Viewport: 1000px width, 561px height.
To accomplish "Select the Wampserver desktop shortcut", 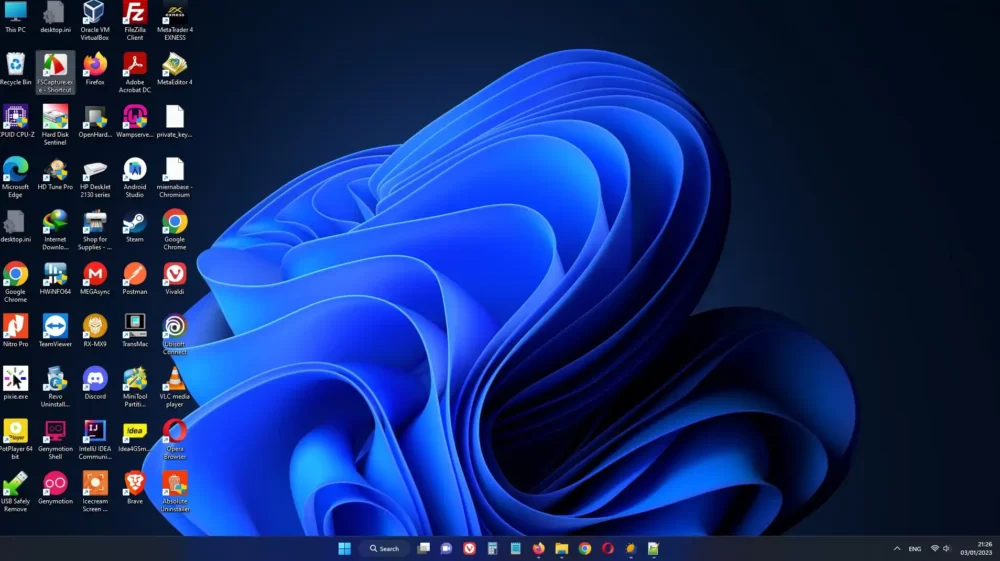I will point(135,122).
